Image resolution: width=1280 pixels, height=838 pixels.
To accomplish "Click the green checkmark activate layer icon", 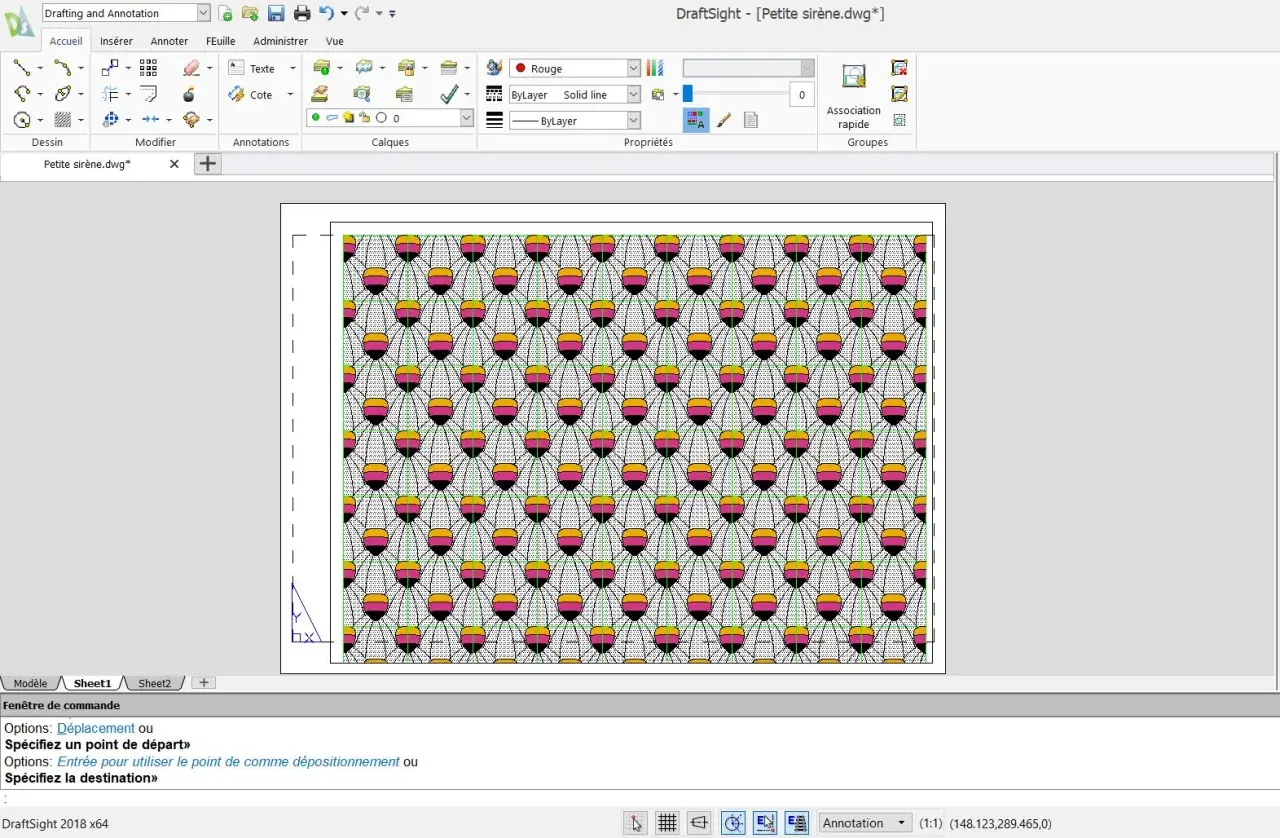I will tap(449, 94).
